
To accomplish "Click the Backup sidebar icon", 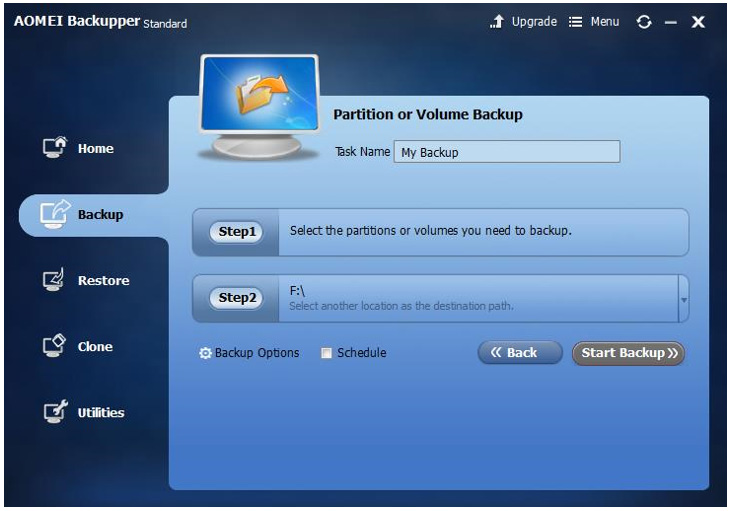I will click(55, 214).
